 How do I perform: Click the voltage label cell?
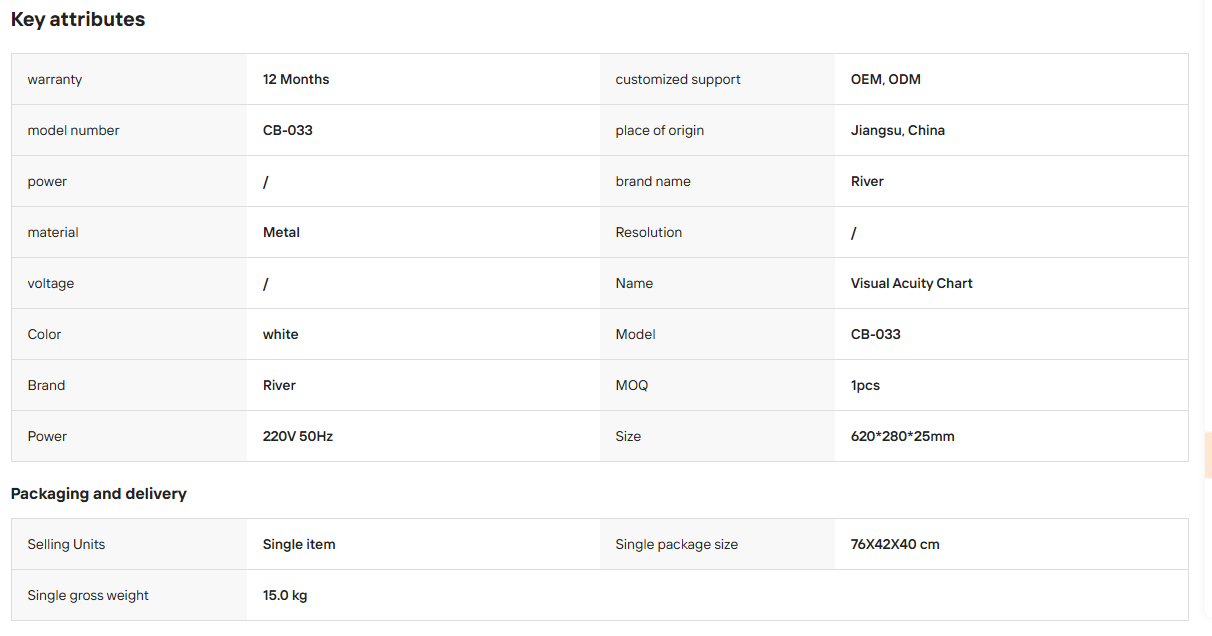tap(129, 283)
